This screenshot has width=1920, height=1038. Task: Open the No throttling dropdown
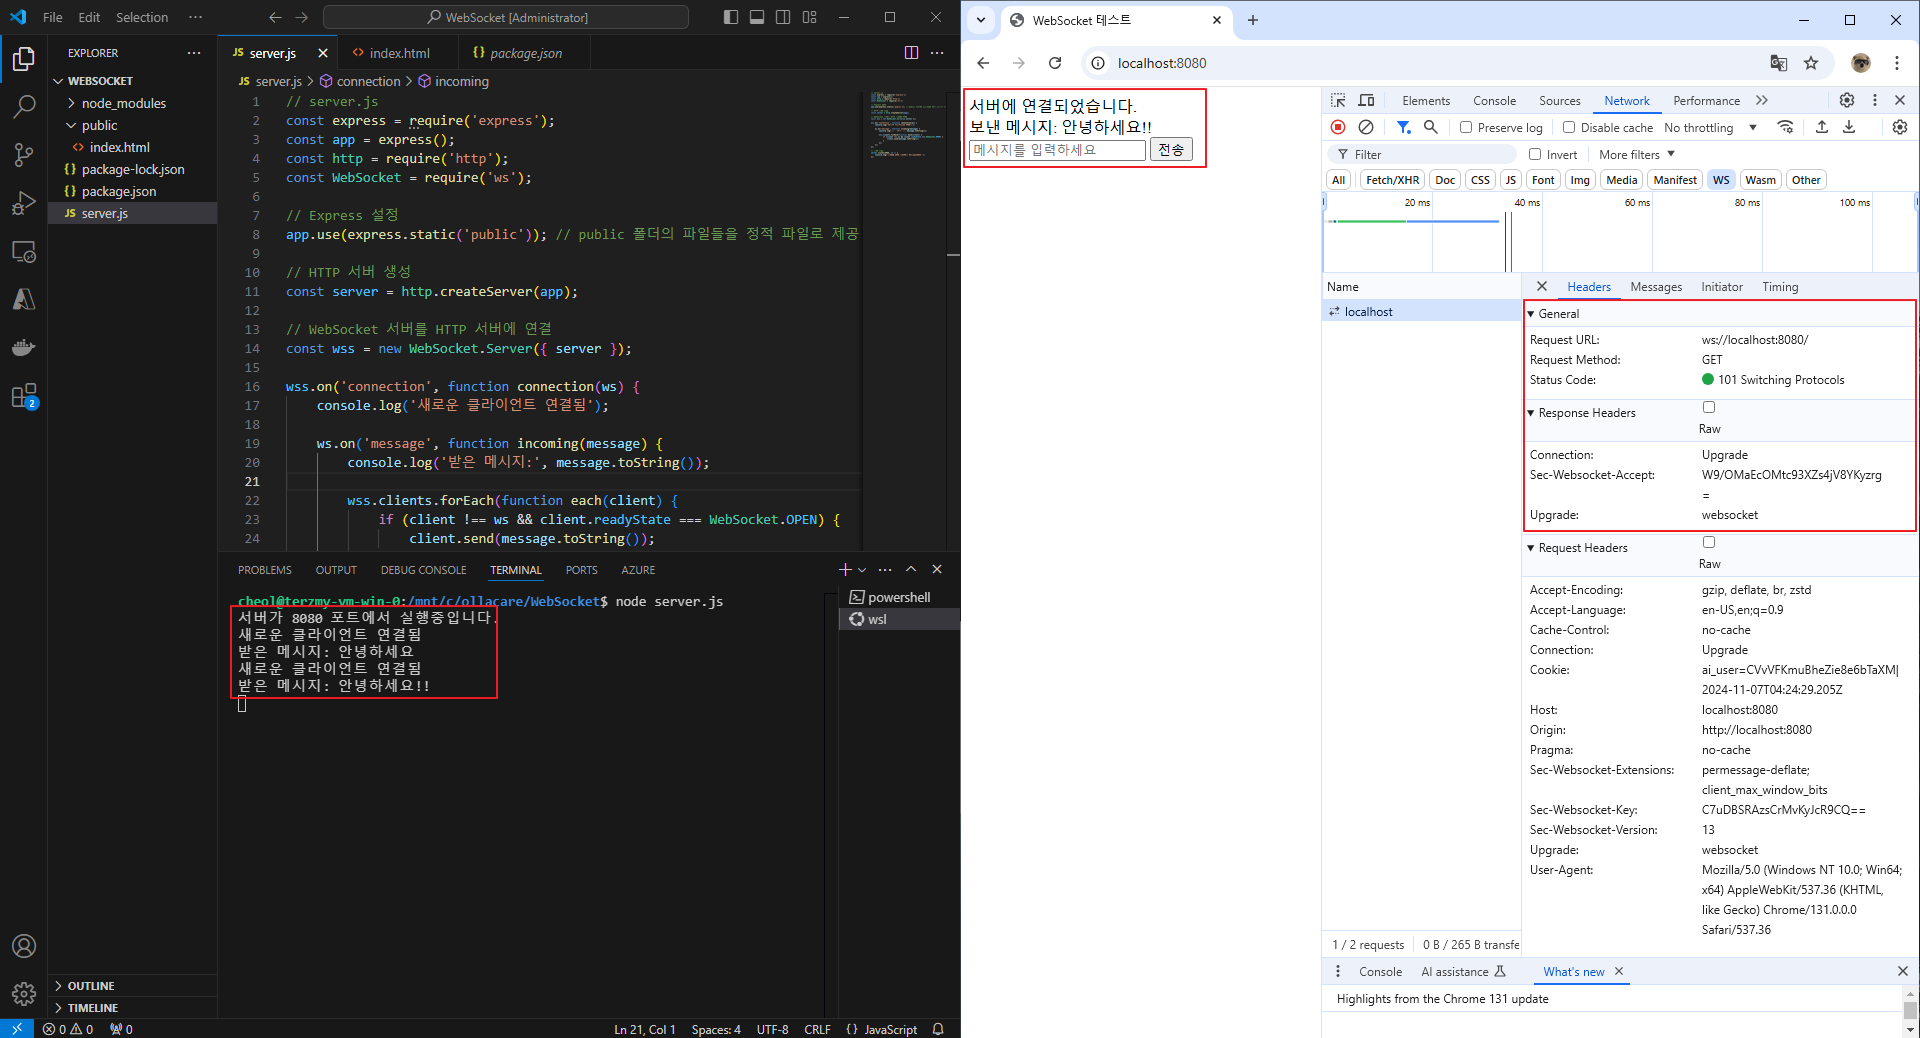[x=1710, y=127]
